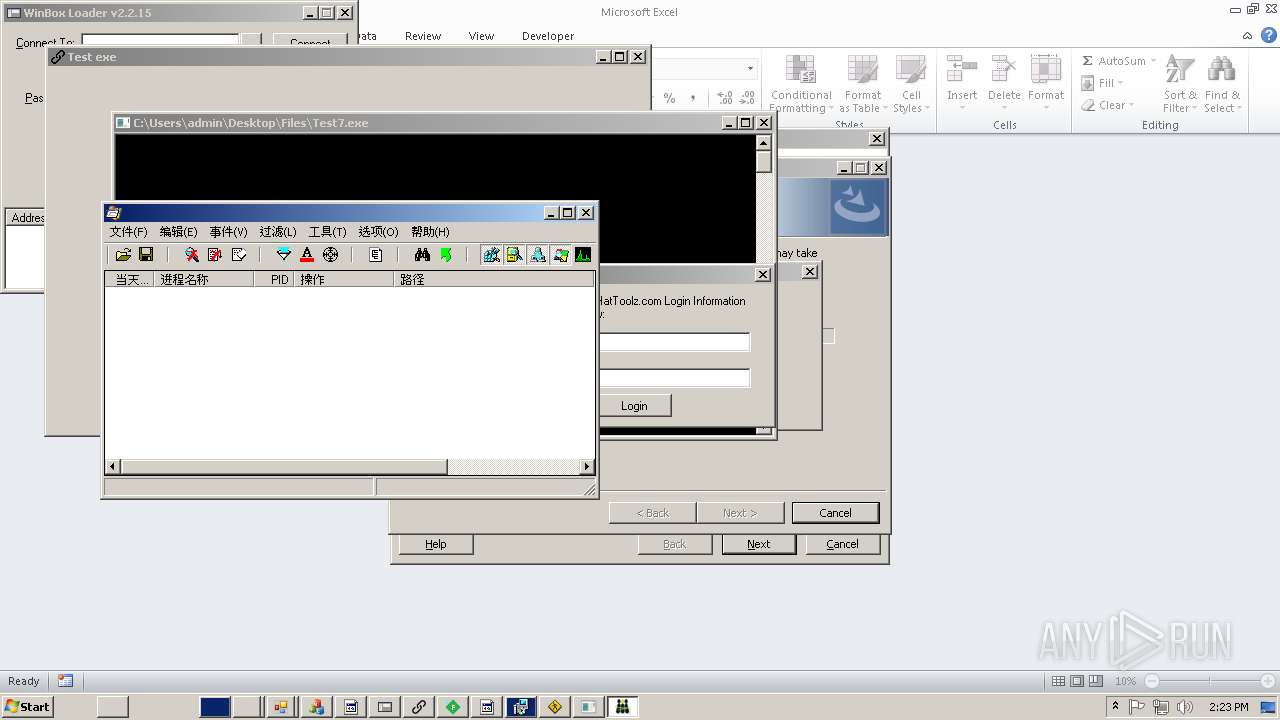Click the Next button beside the Help button
Screen dimensions: 1280x720
click(x=759, y=544)
